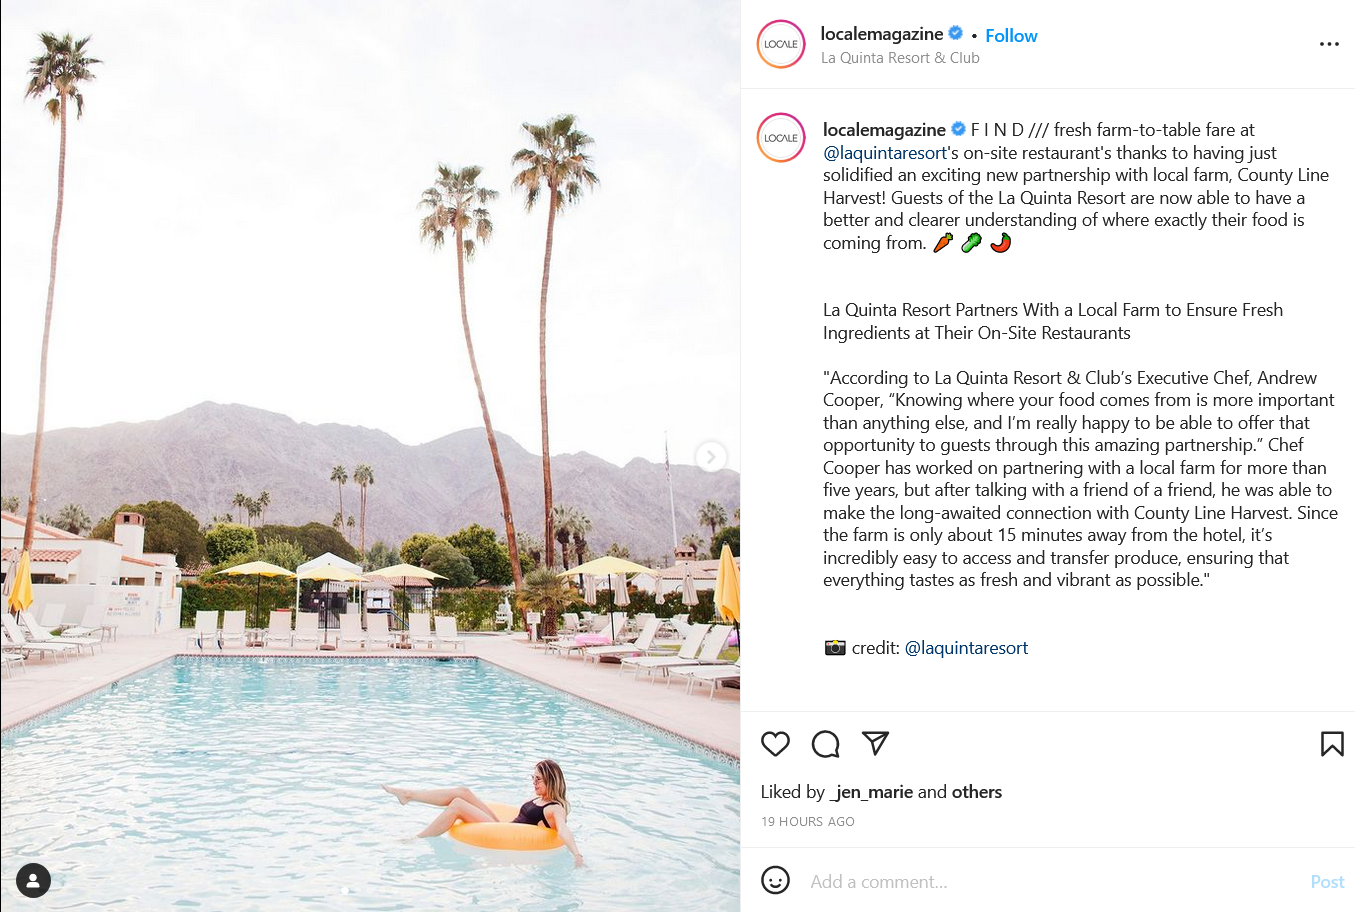Click the Follow link
This screenshot has width=1355, height=912.
[x=1011, y=36]
